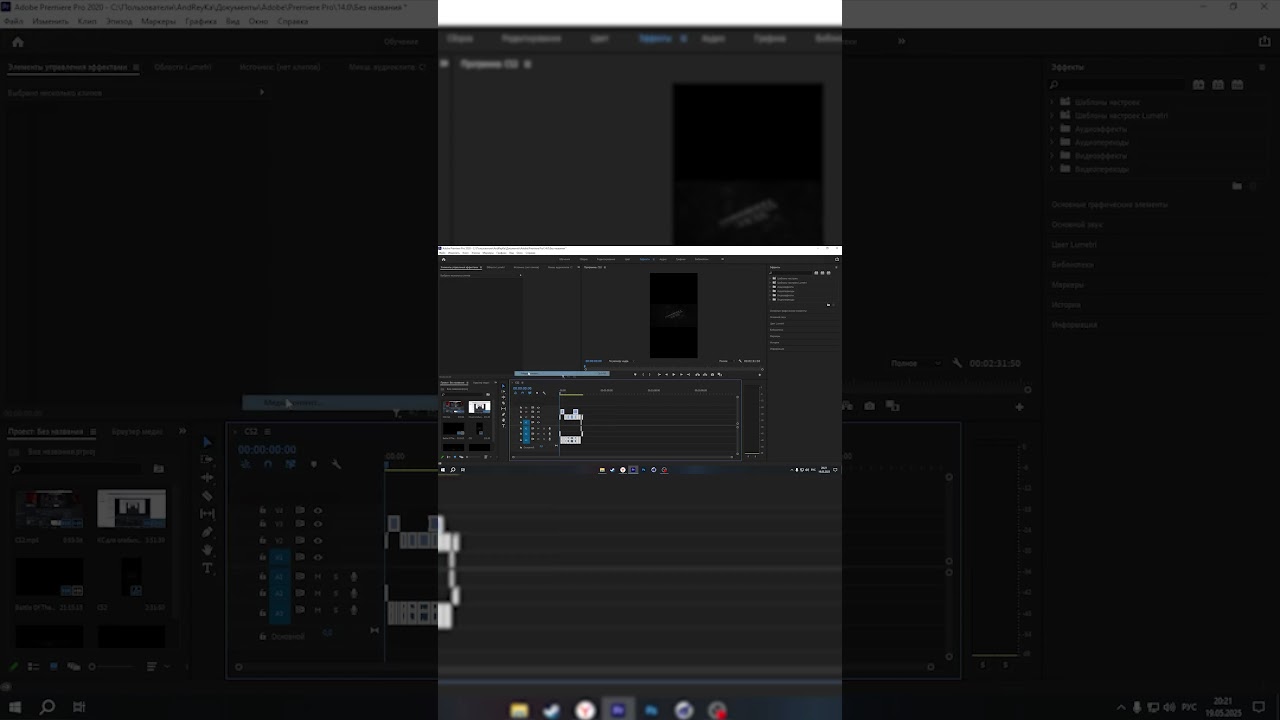Image resolution: width=1280 pixels, height=720 pixels.
Task: Expand Аудиопереходы folder in large Effects panel
Action: click(x=1053, y=142)
